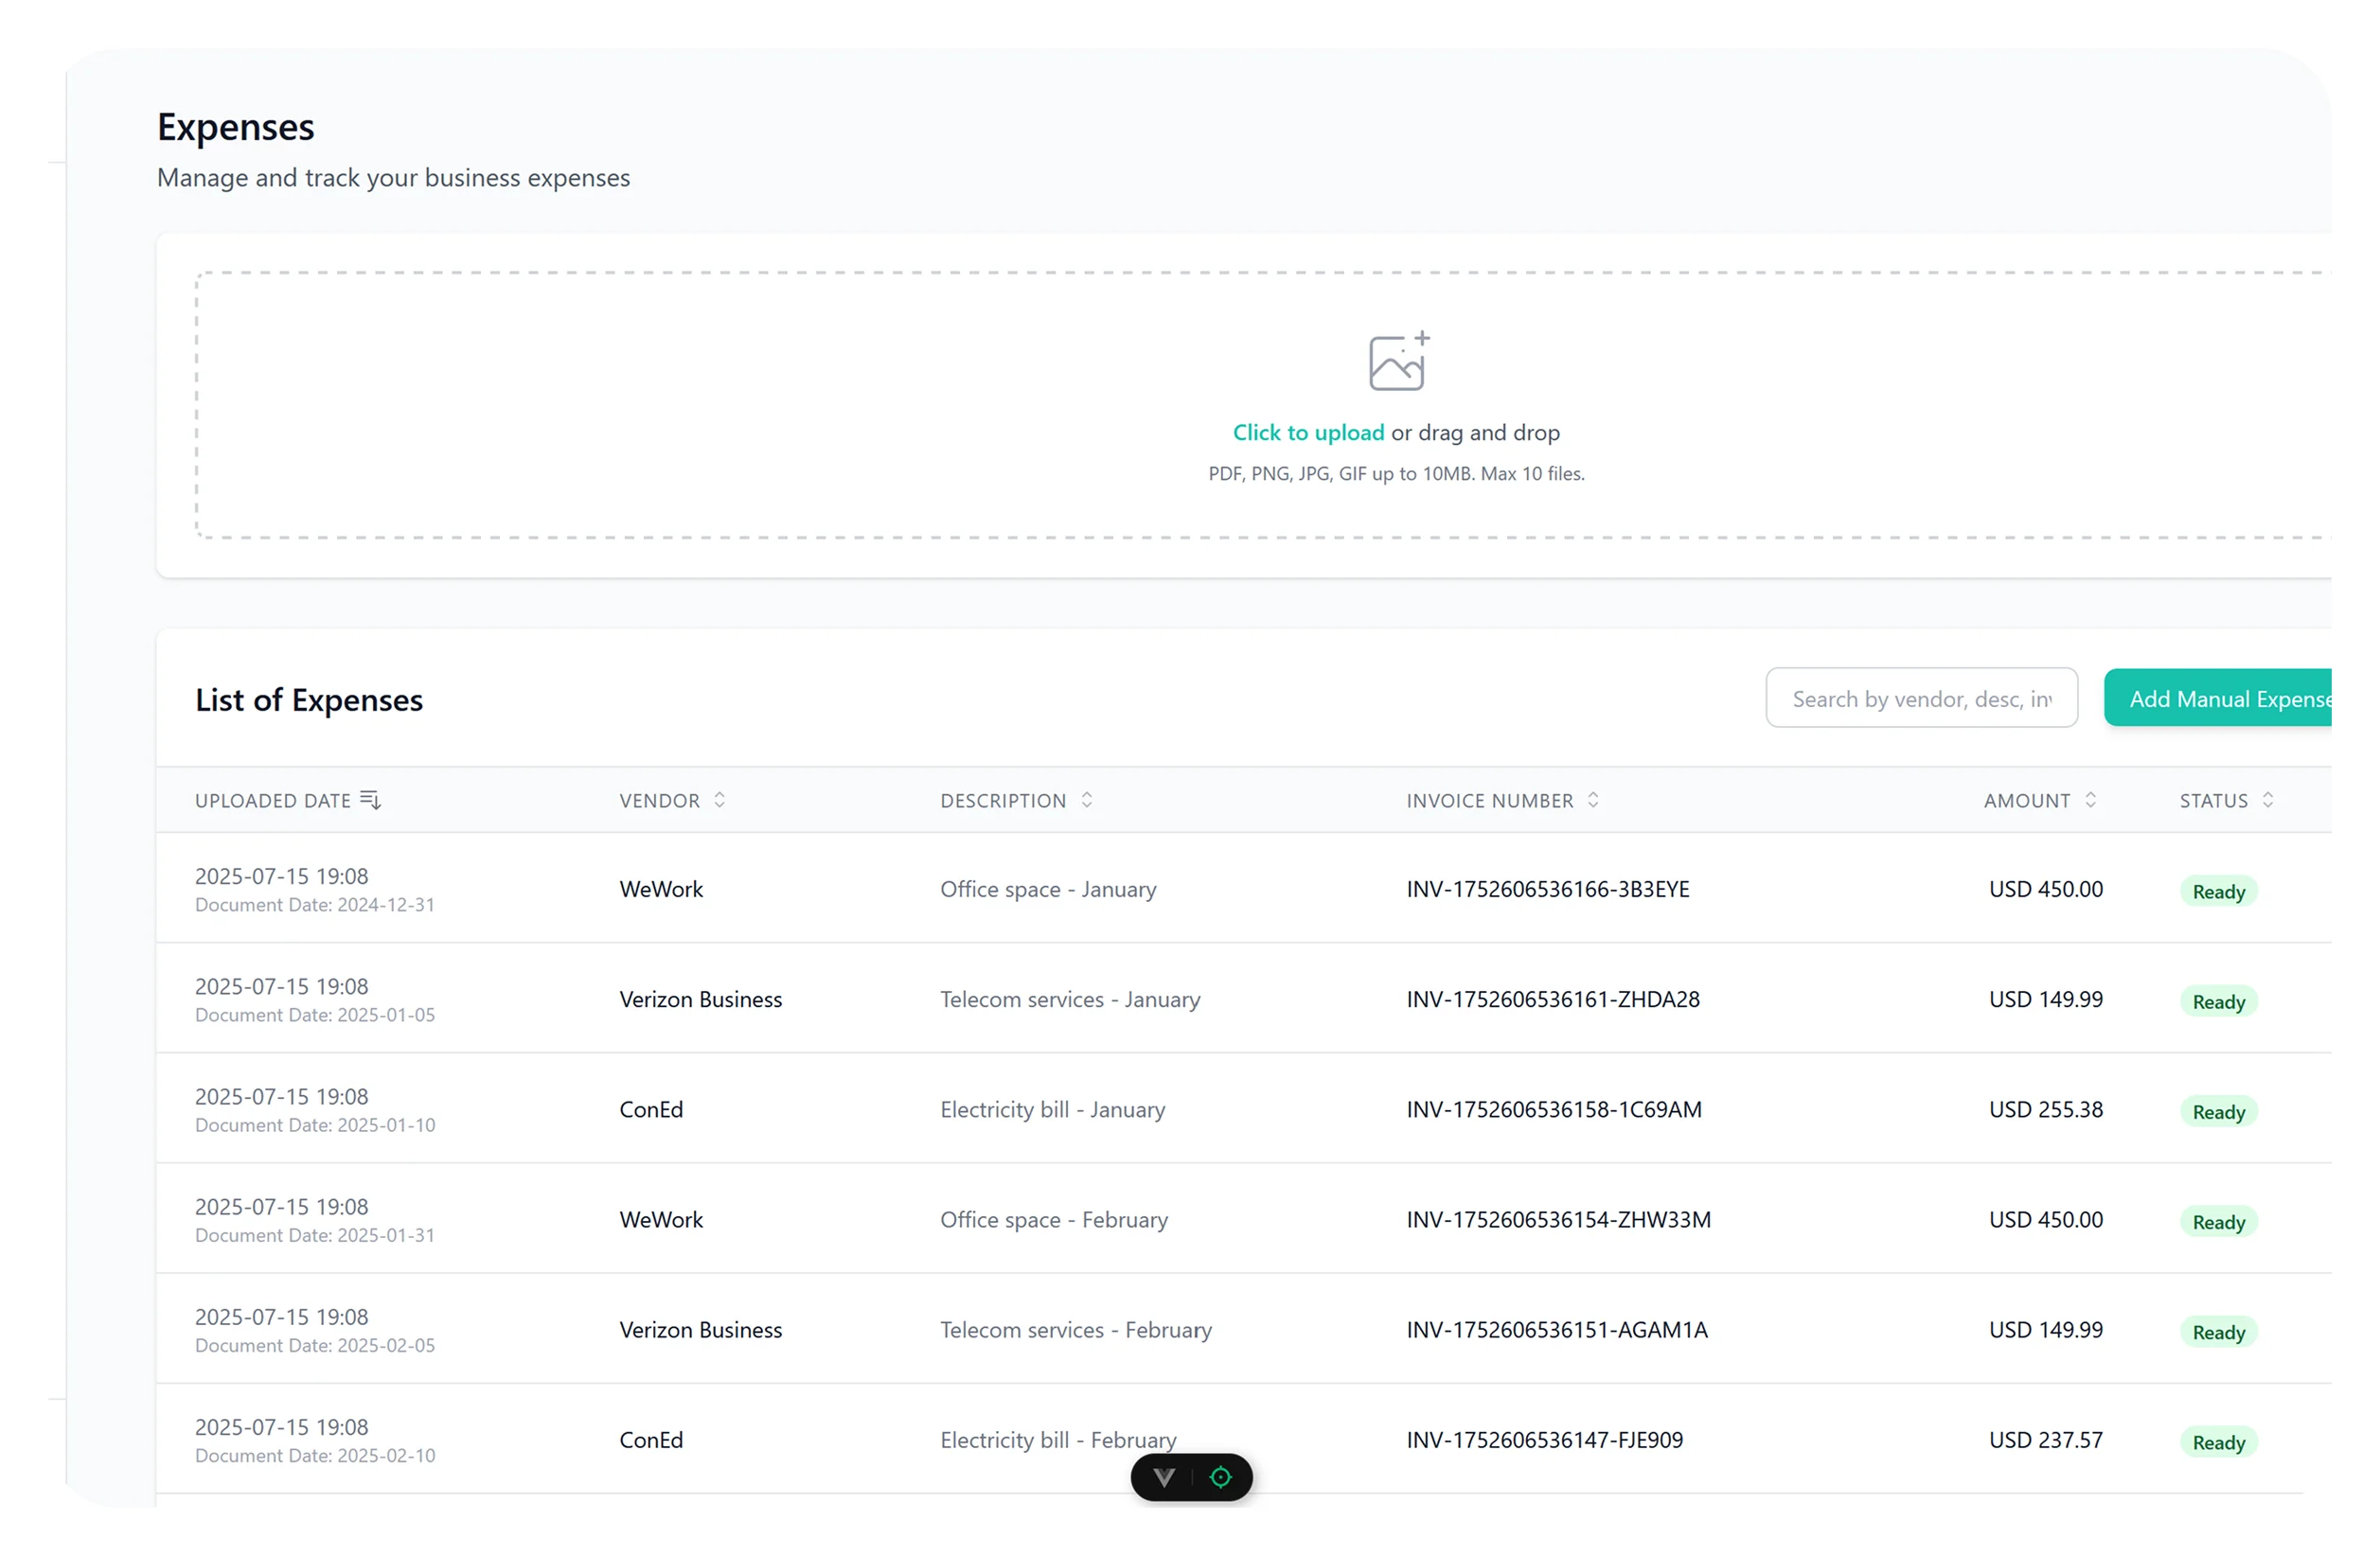Click Ready status for Office space February
The width and height of the screenshot is (2380, 1556).
point(2217,1222)
